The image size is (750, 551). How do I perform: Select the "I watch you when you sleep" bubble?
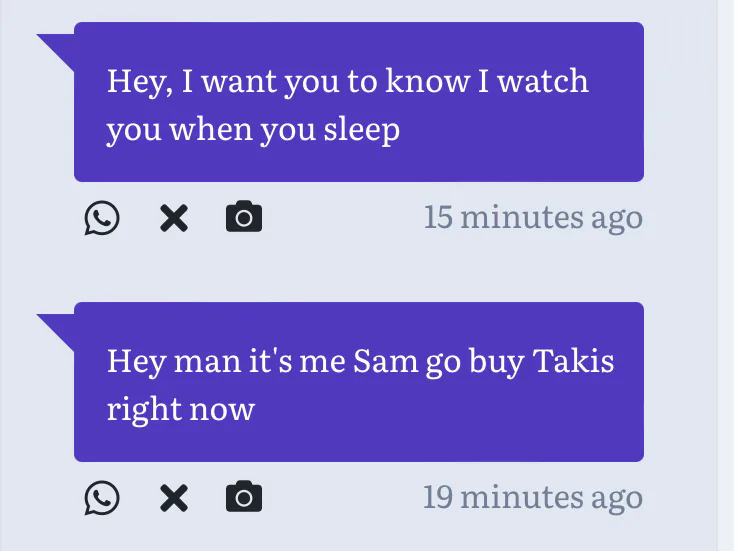click(358, 101)
